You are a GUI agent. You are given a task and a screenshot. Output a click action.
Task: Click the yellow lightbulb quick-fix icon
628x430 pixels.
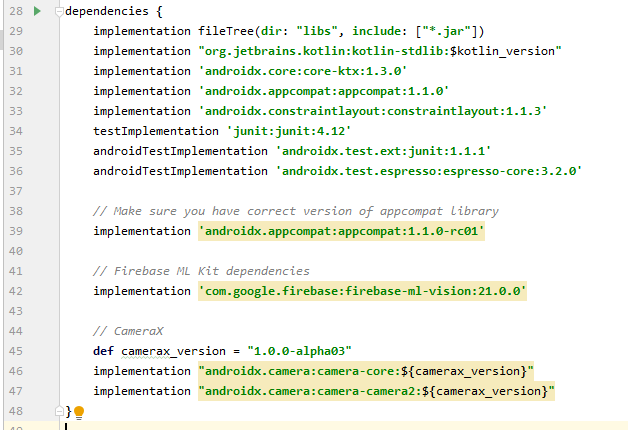[79, 412]
